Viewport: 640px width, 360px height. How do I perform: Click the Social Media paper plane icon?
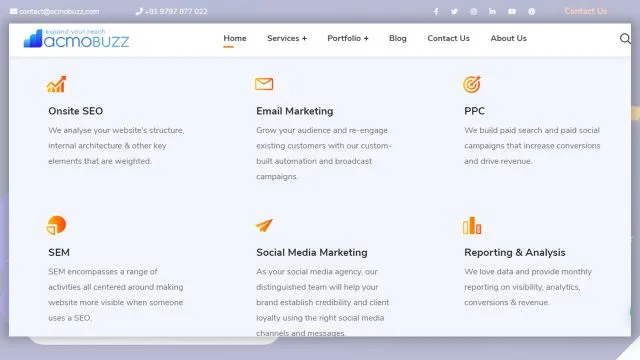[264, 225]
